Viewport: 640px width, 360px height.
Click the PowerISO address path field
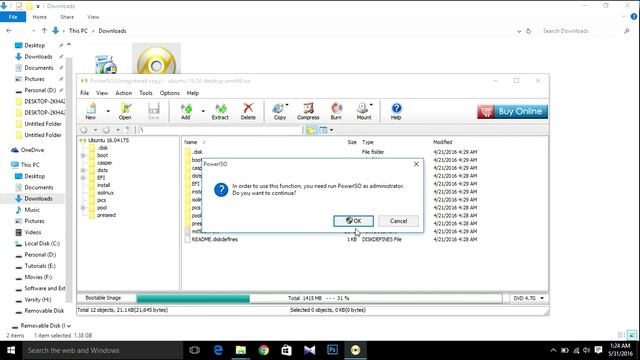coord(220,130)
